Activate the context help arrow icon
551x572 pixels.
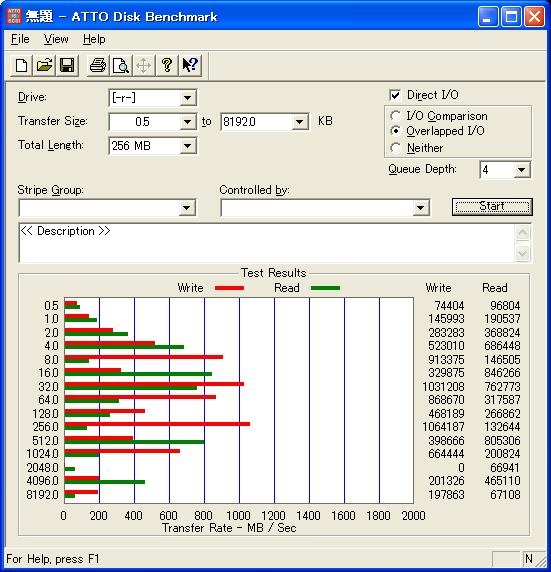(x=190, y=66)
